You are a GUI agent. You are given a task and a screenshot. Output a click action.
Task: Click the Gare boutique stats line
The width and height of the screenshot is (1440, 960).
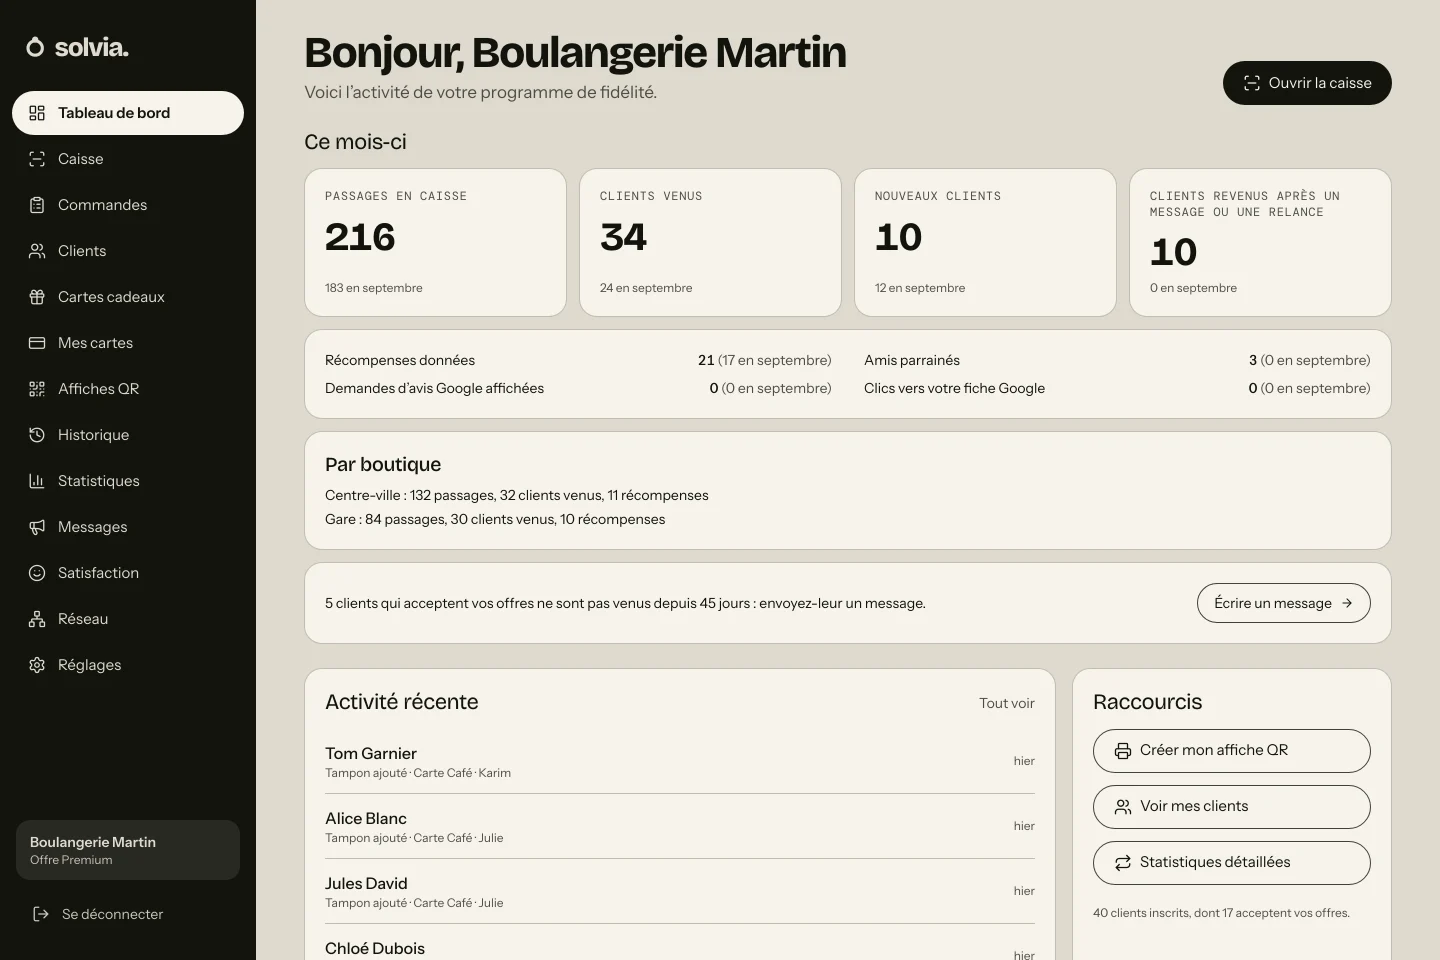(495, 519)
